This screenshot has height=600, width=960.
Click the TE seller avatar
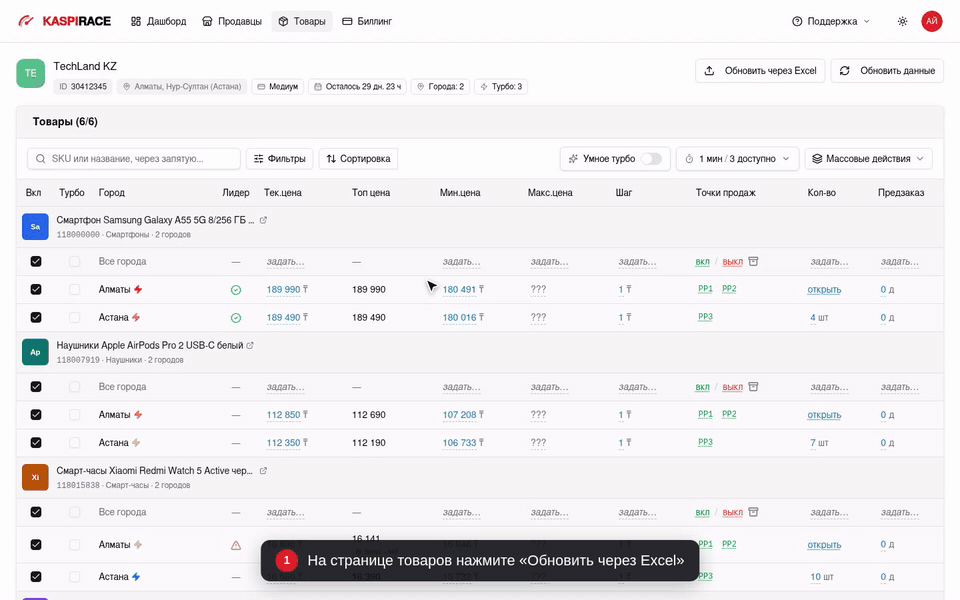(x=31, y=73)
